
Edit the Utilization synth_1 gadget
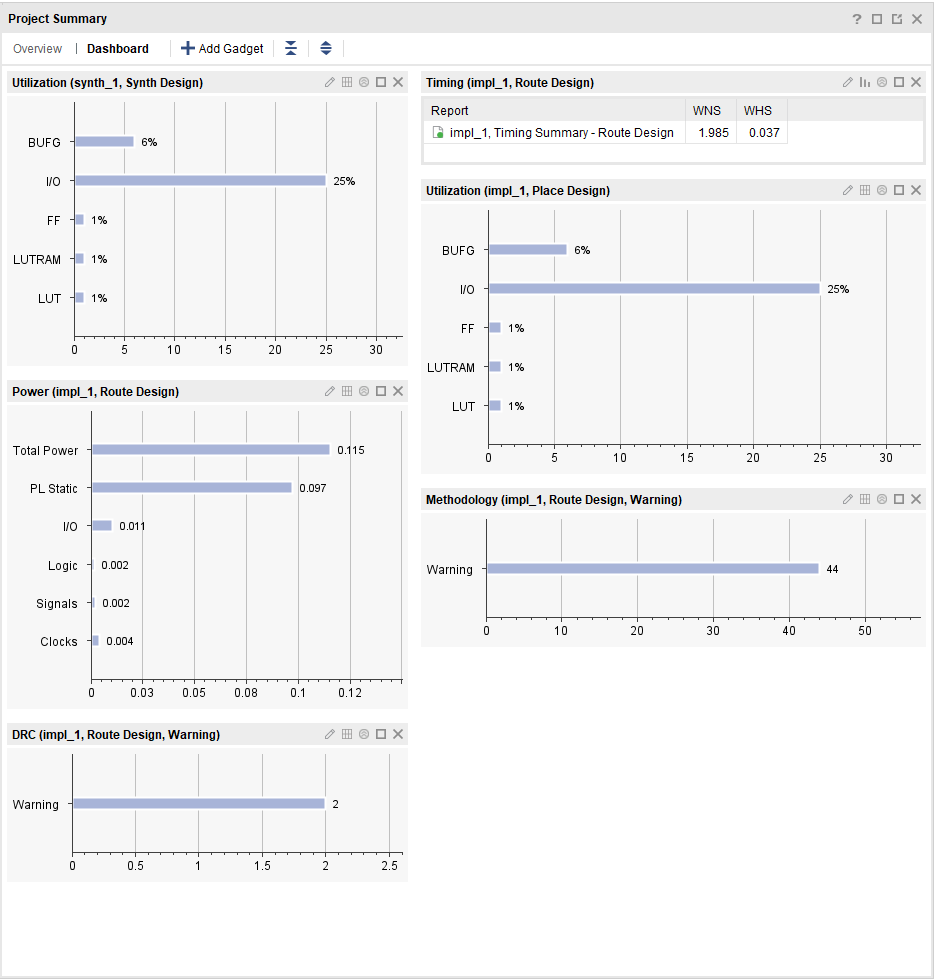point(330,82)
